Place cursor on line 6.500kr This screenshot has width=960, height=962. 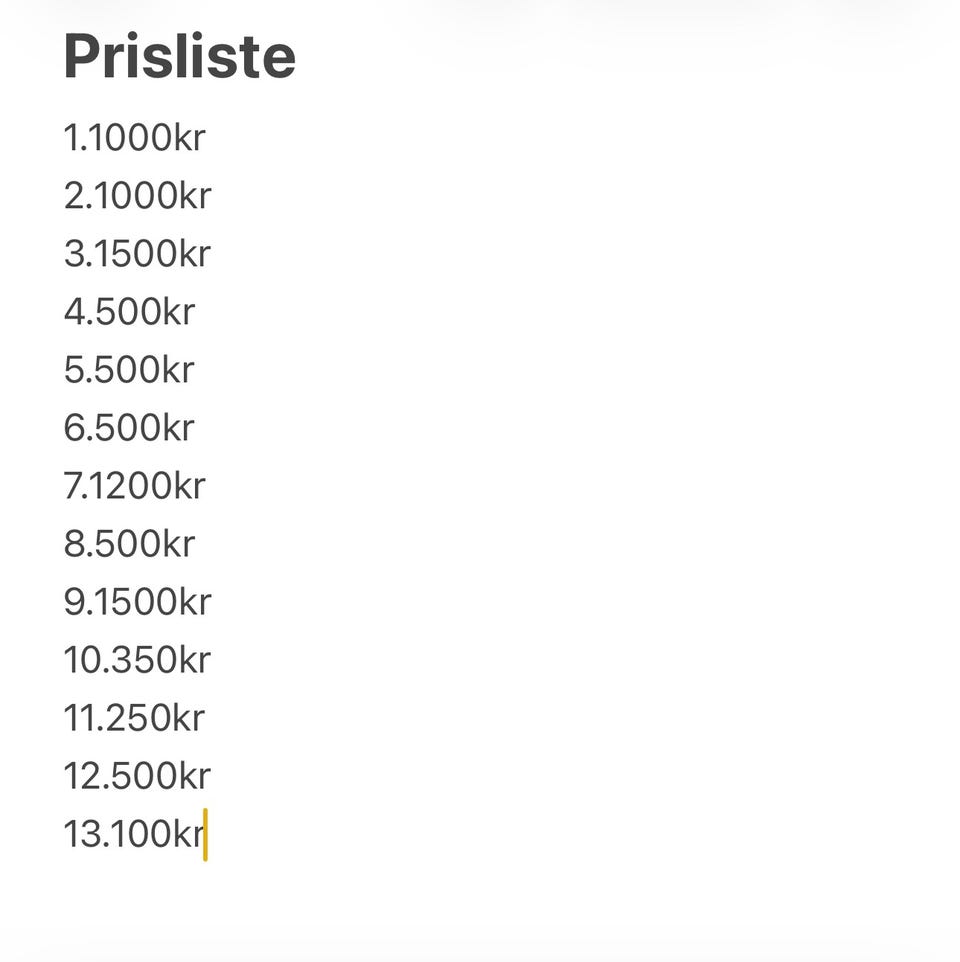(129, 427)
